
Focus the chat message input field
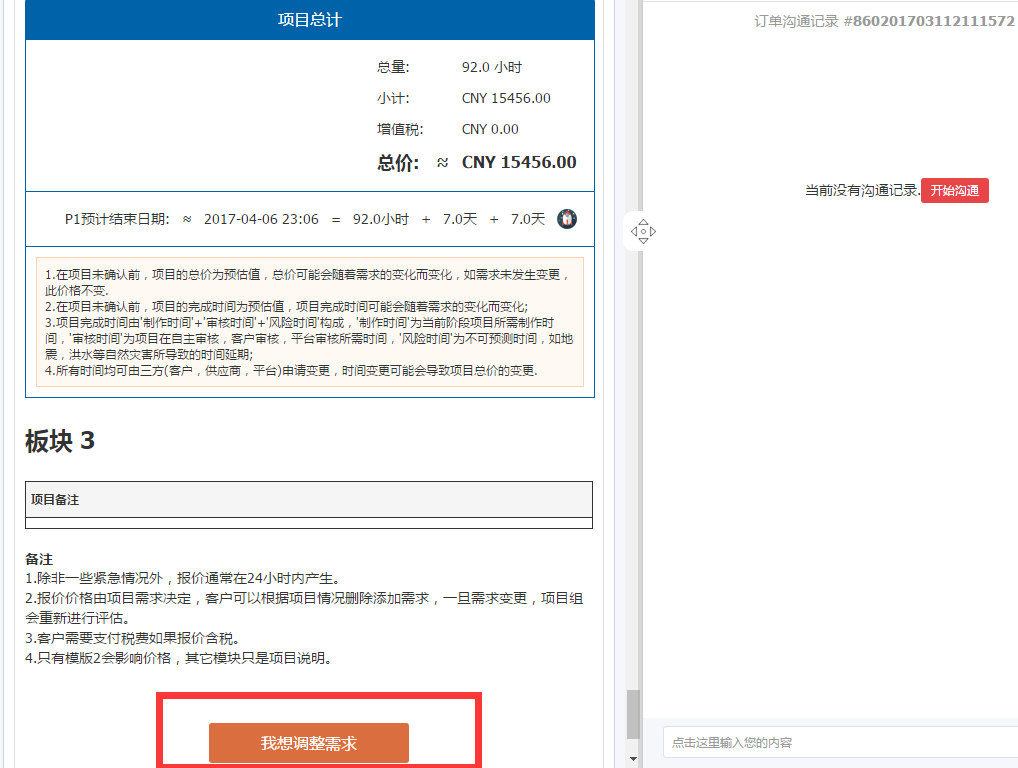[840, 743]
